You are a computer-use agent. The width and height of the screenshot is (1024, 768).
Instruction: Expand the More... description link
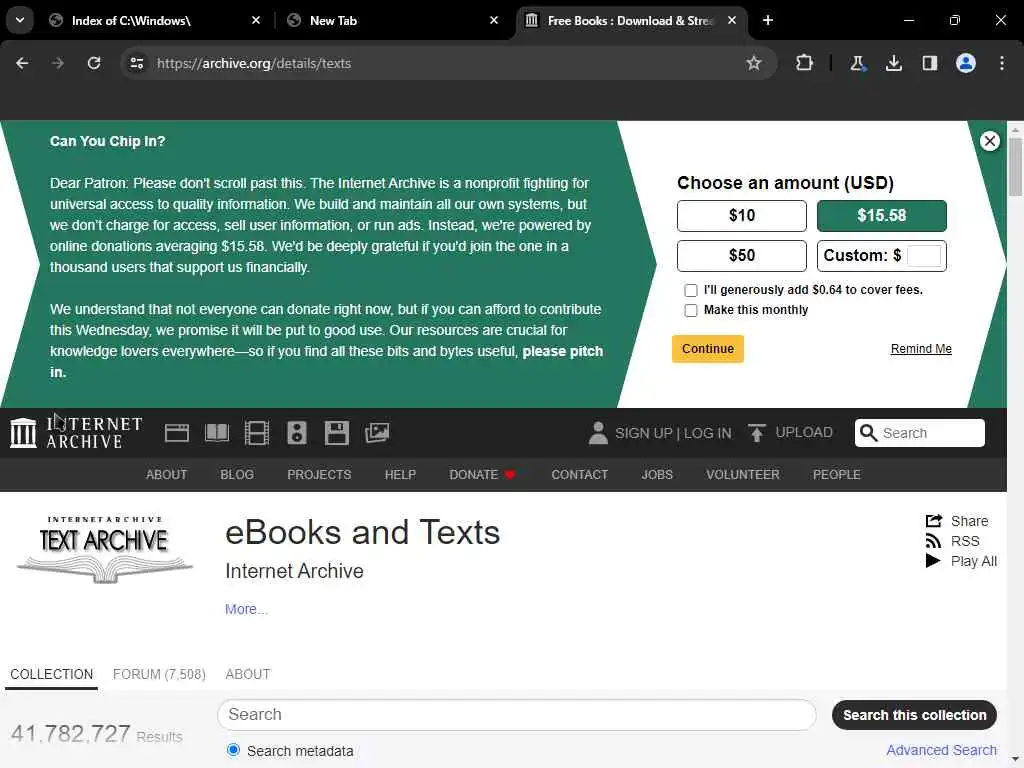pos(246,609)
